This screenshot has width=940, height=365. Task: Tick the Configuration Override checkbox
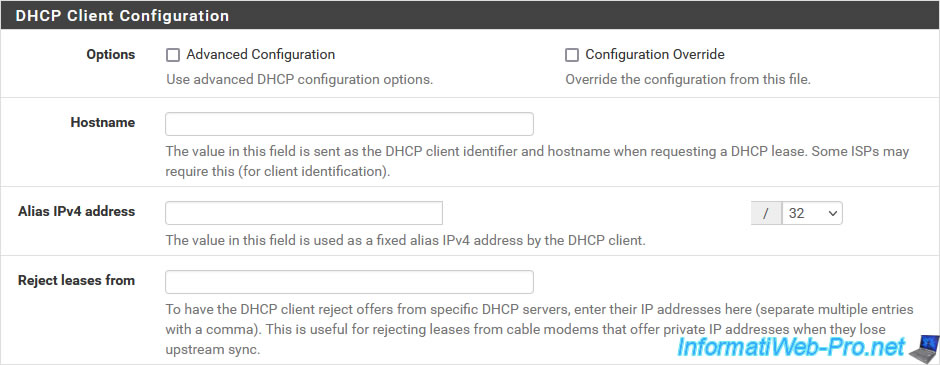572,55
